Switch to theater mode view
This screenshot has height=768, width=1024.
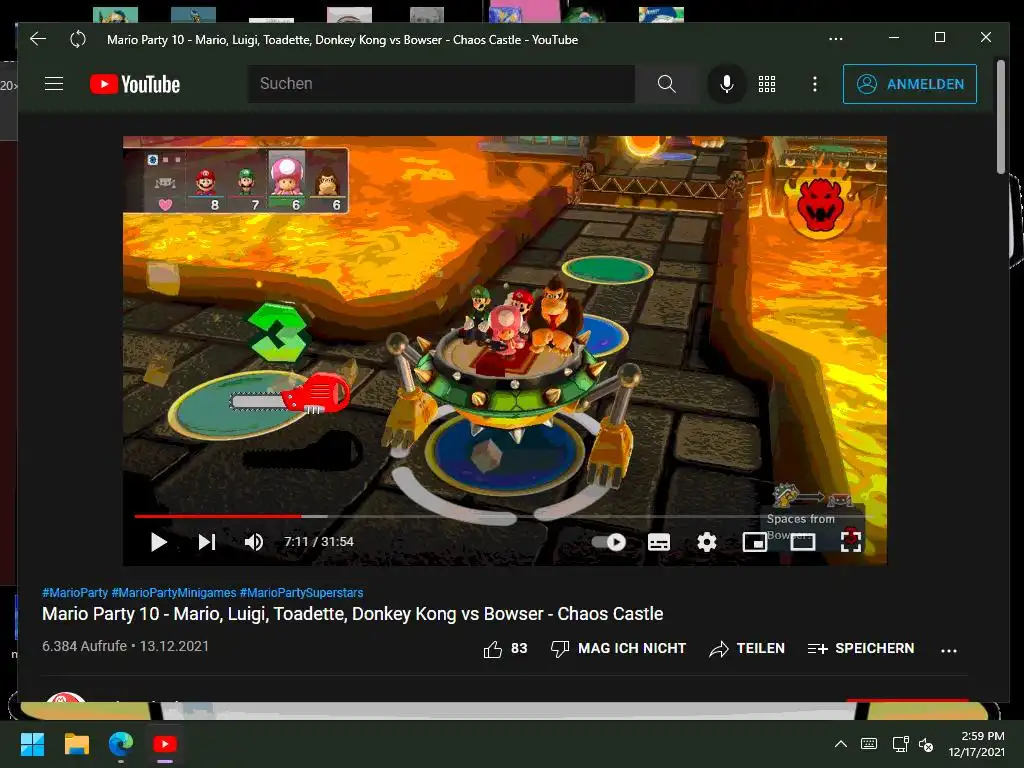(x=803, y=542)
